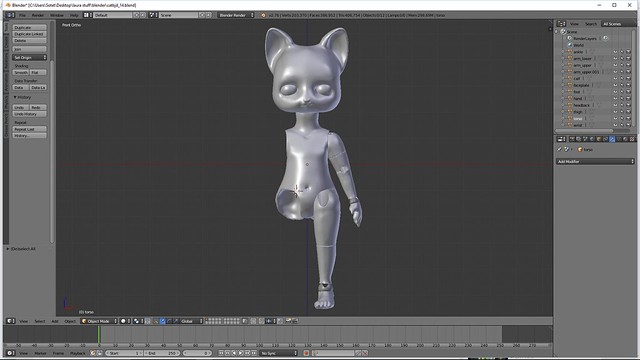Click the OpenGL render animation icon

[x=295, y=321]
